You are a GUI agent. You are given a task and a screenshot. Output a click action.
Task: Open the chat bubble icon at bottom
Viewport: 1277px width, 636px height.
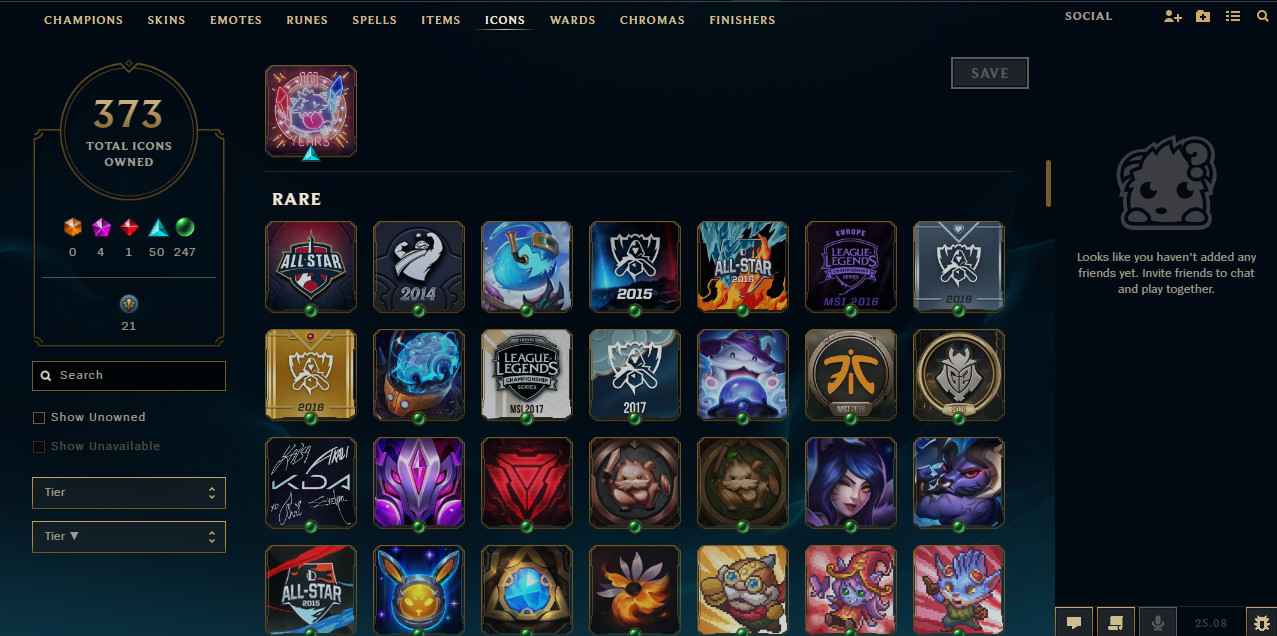[x=1074, y=622]
